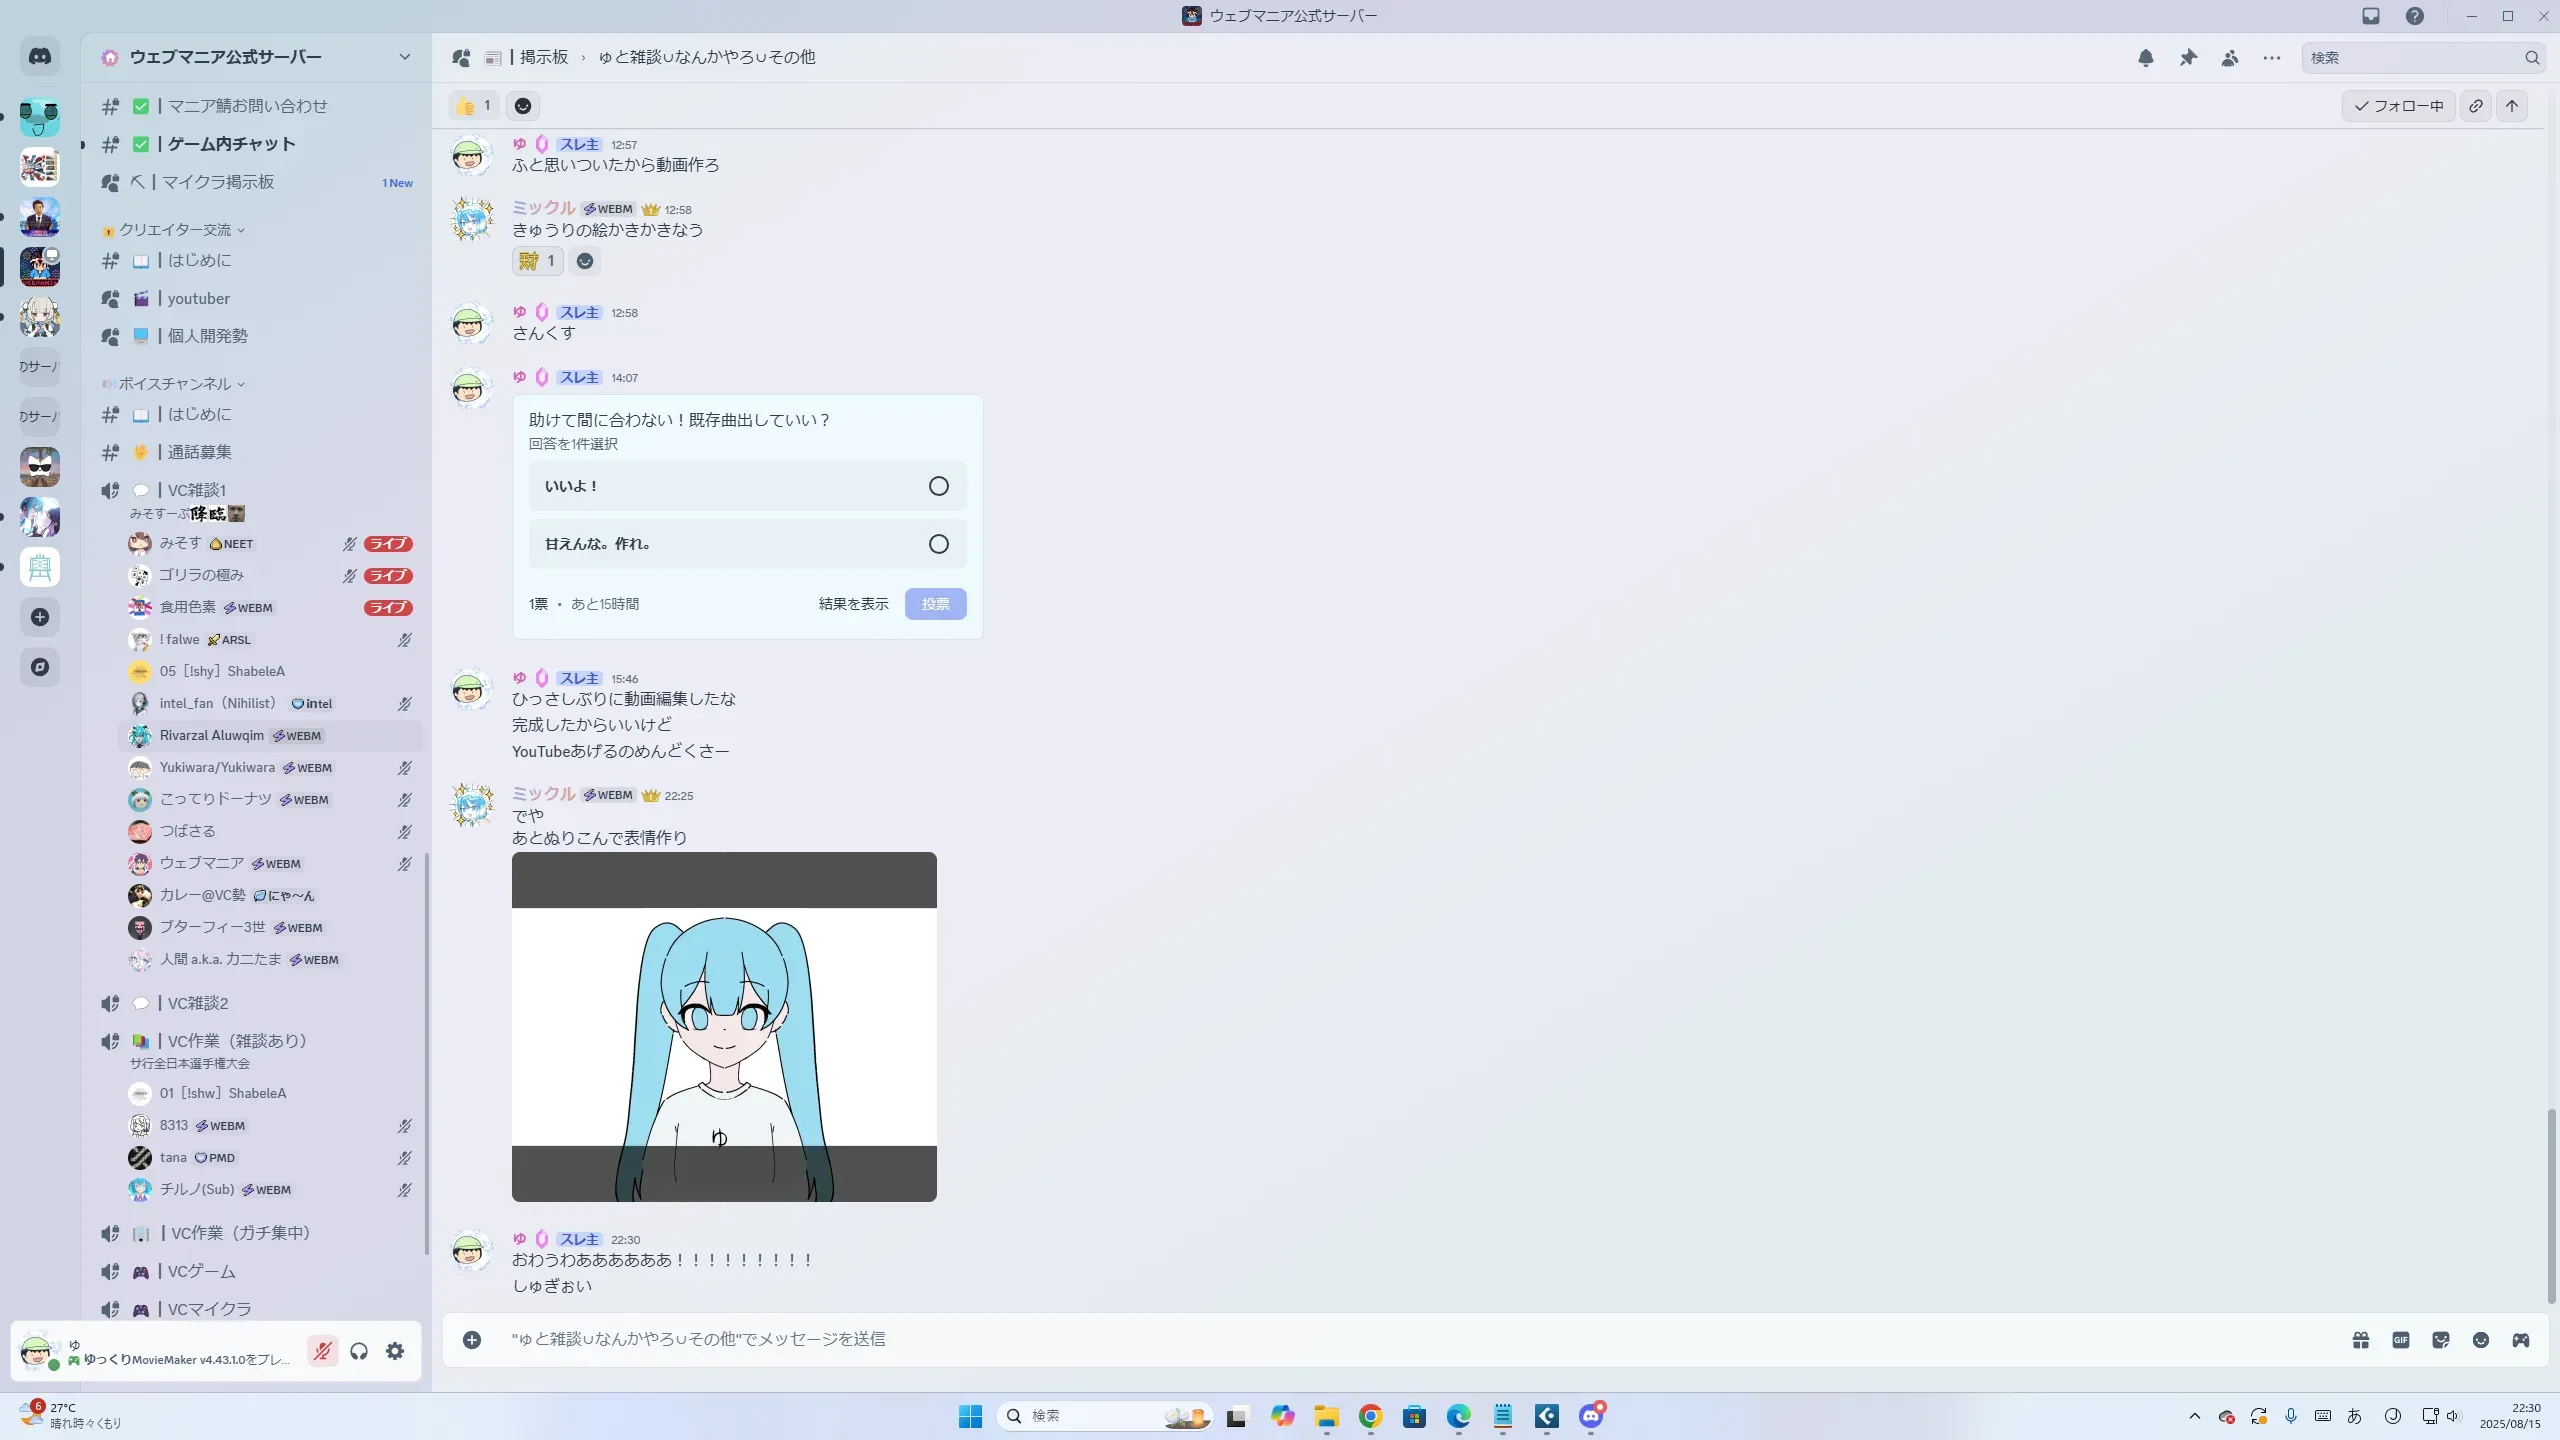This screenshot has width=2560, height=1440.
Task: Send a gift icon
Action: [2360, 1340]
